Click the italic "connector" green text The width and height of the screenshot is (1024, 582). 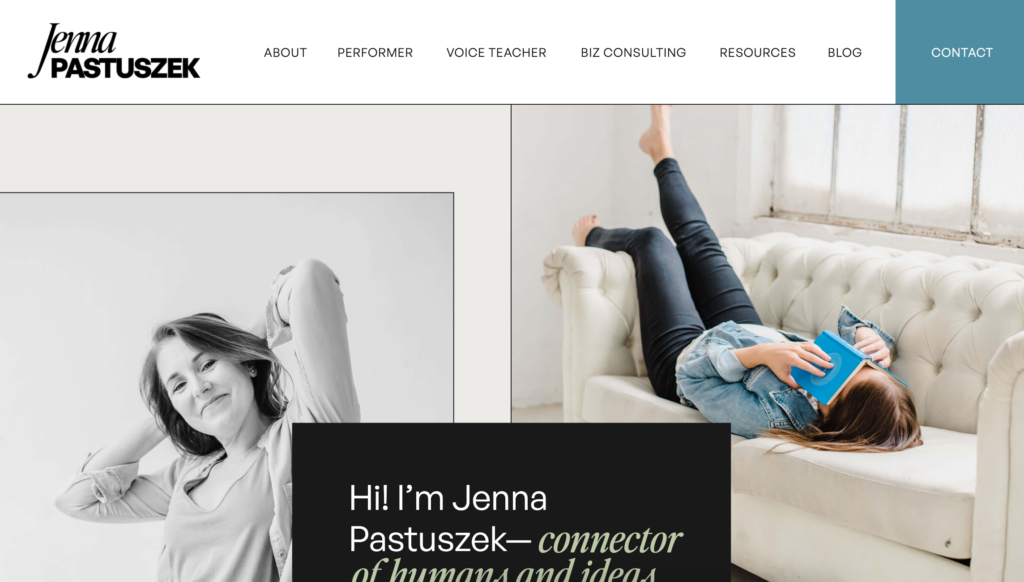pyautogui.click(x=610, y=540)
